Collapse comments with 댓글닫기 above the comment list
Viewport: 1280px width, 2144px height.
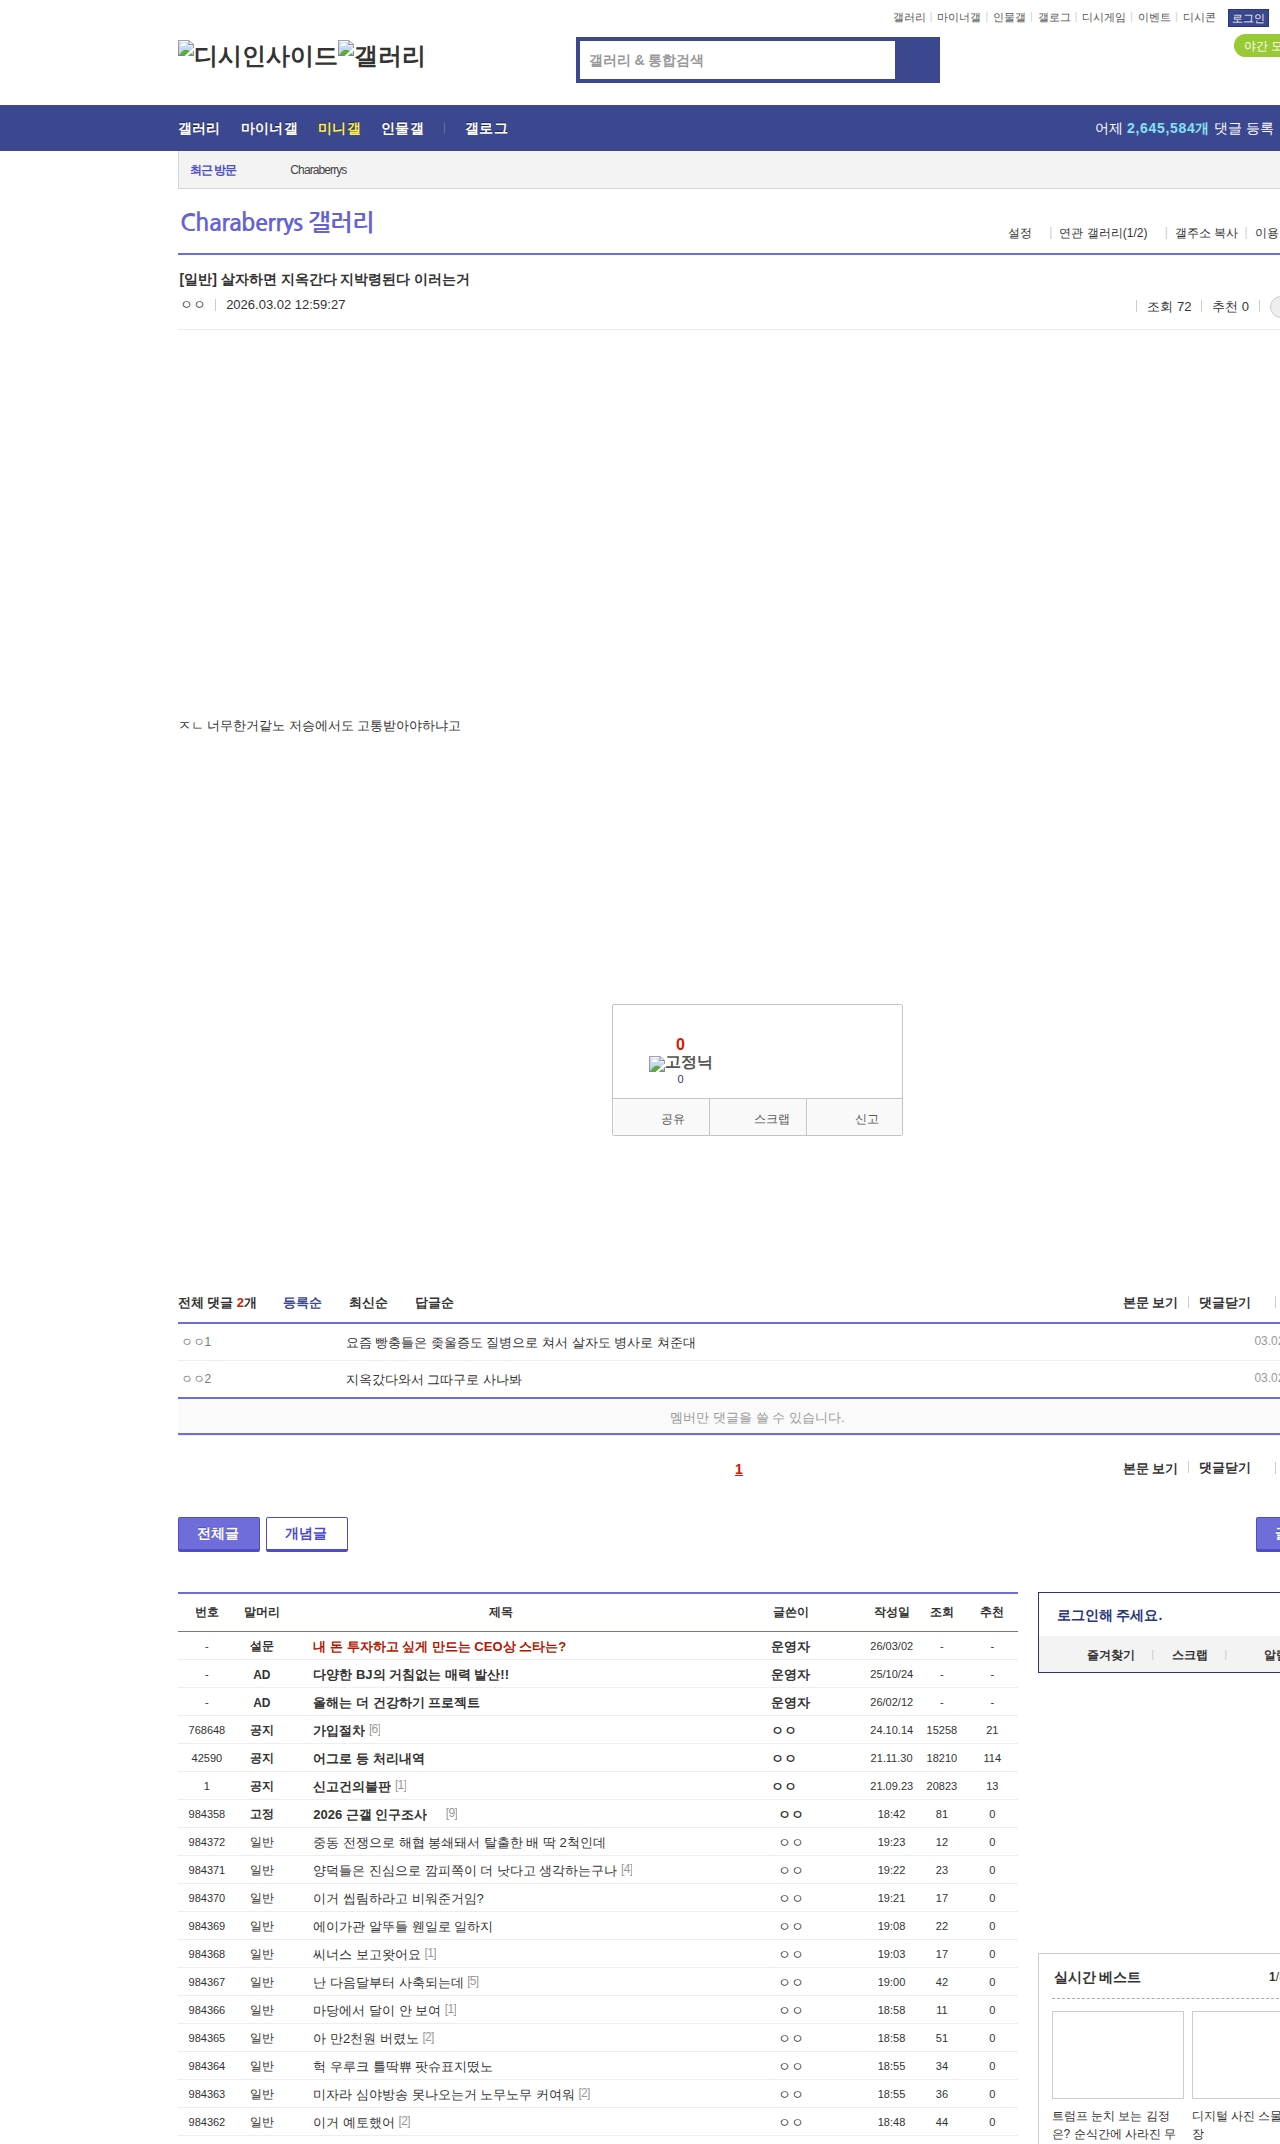(x=1224, y=1303)
